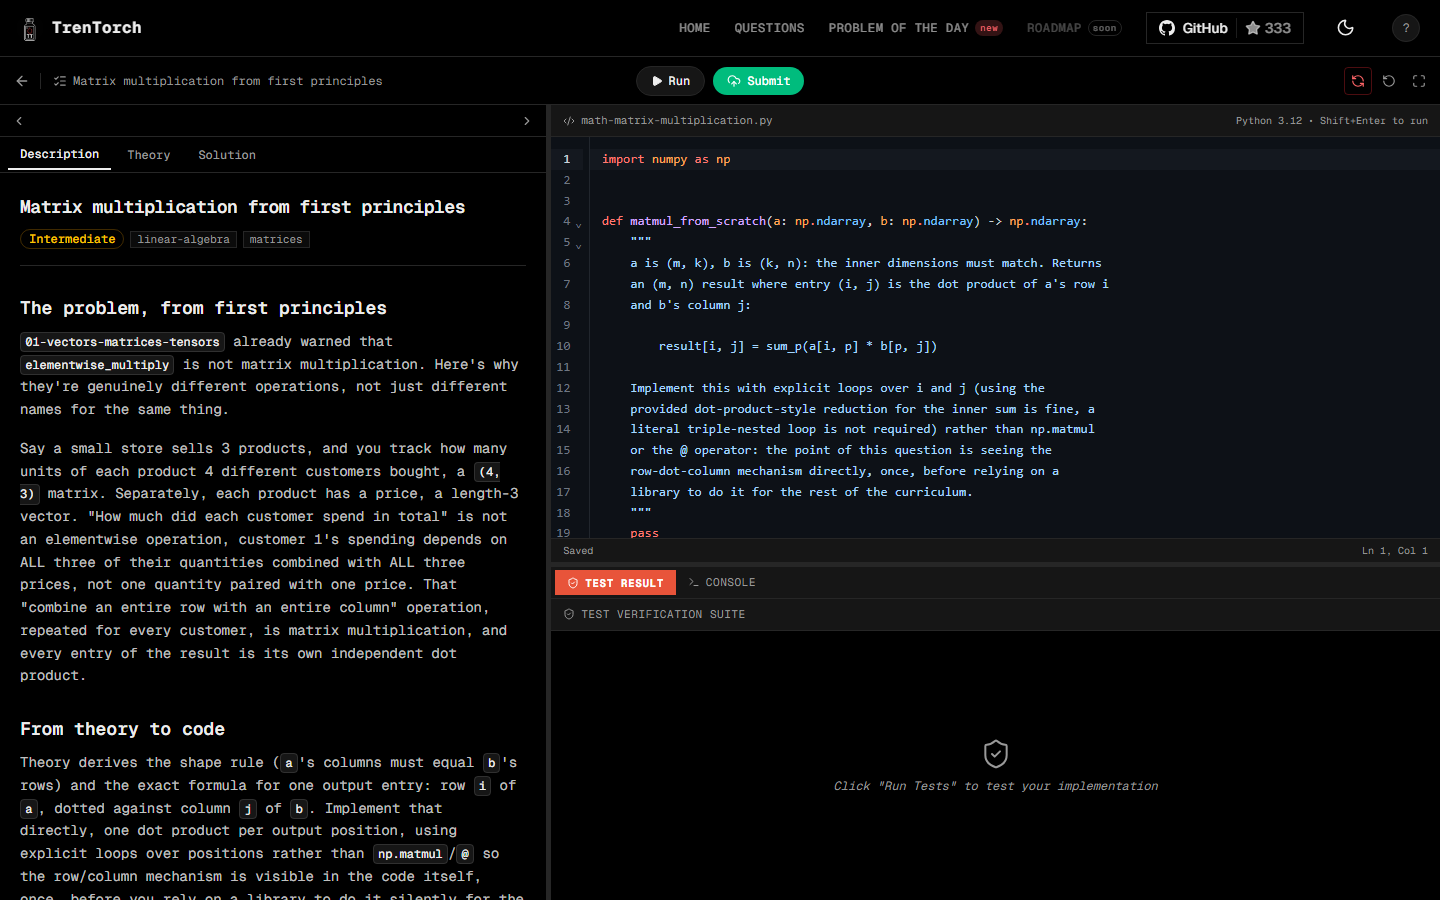Open the help question mark button
This screenshot has width=1440, height=900.
[x=1406, y=28]
